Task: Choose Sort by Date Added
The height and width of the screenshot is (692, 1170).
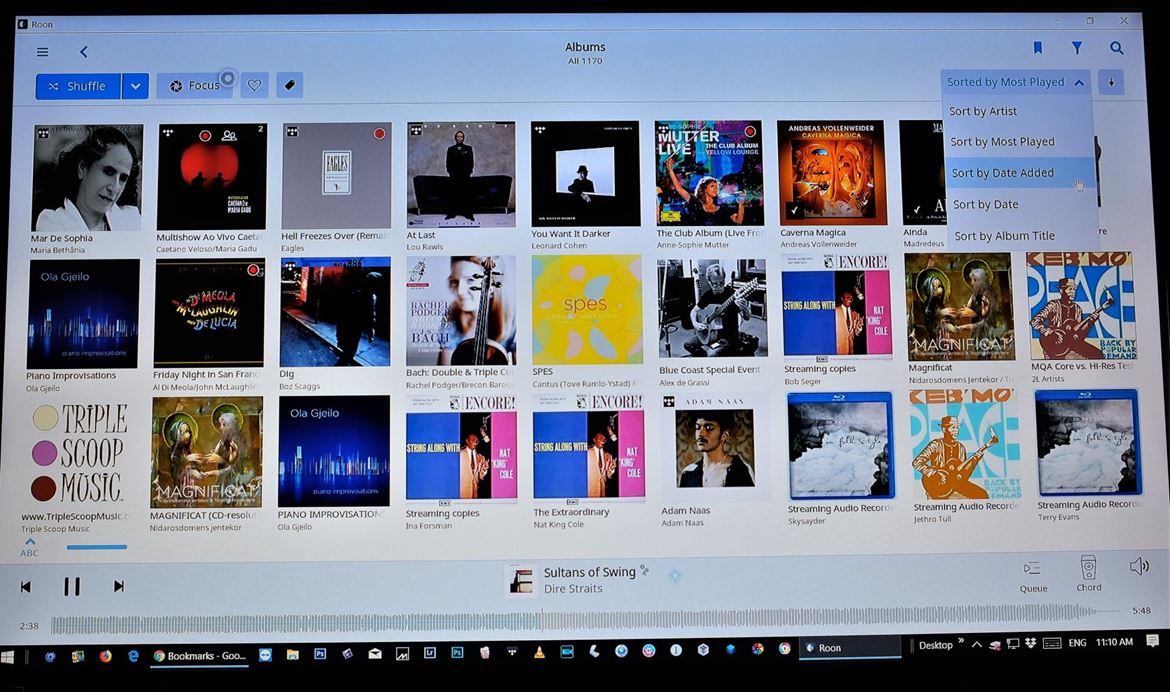Action: pos(1002,173)
